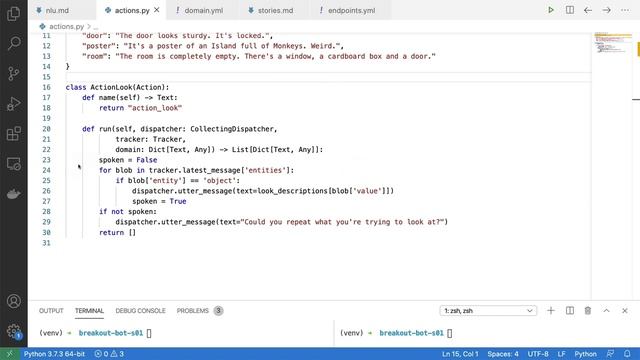Click 'spoken = True' on line 27
Viewport: 640px width, 360px height.
pos(159,201)
